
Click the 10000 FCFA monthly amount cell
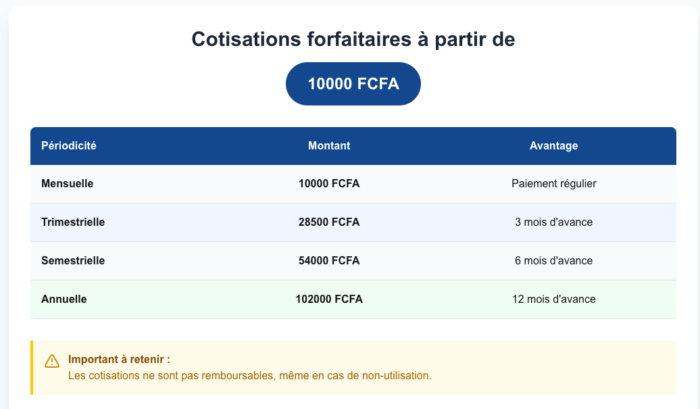click(329, 184)
